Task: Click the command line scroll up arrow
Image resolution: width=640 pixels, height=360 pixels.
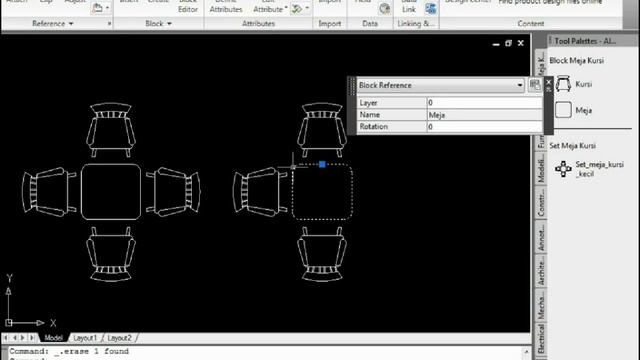Action: click(x=526, y=351)
